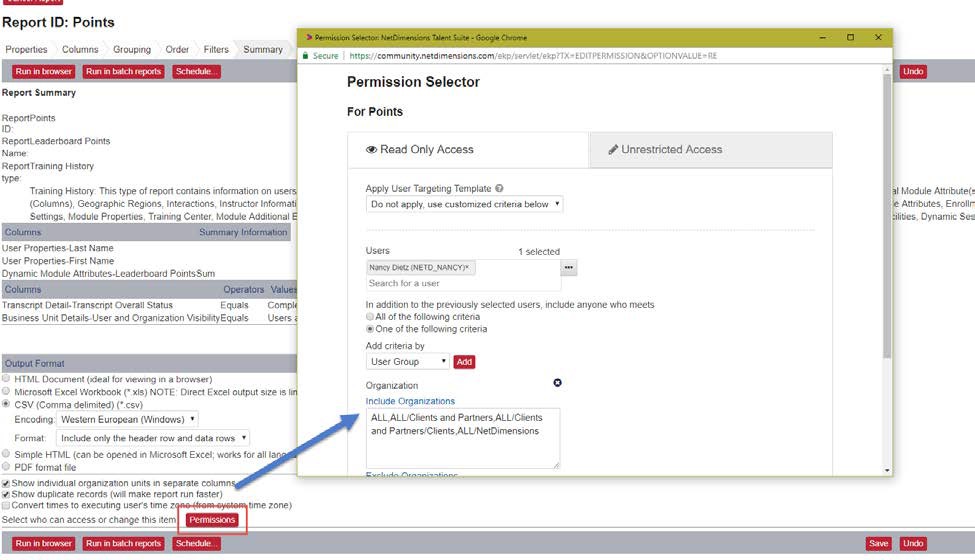Click 'Dynamic Module Attributes-Leaderboard Points' row
The height and width of the screenshot is (560, 975).
click(108, 273)
